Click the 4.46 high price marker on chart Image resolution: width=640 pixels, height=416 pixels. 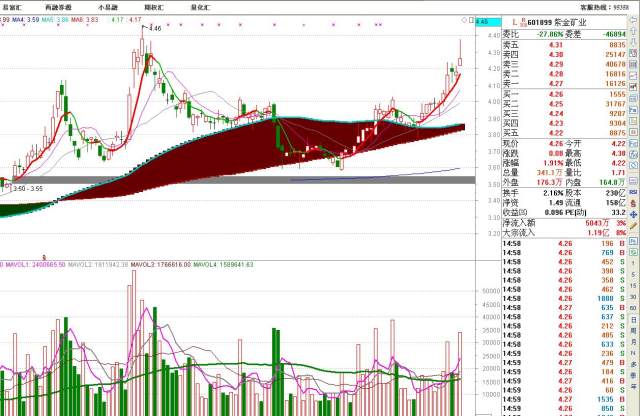pos(155,28)
